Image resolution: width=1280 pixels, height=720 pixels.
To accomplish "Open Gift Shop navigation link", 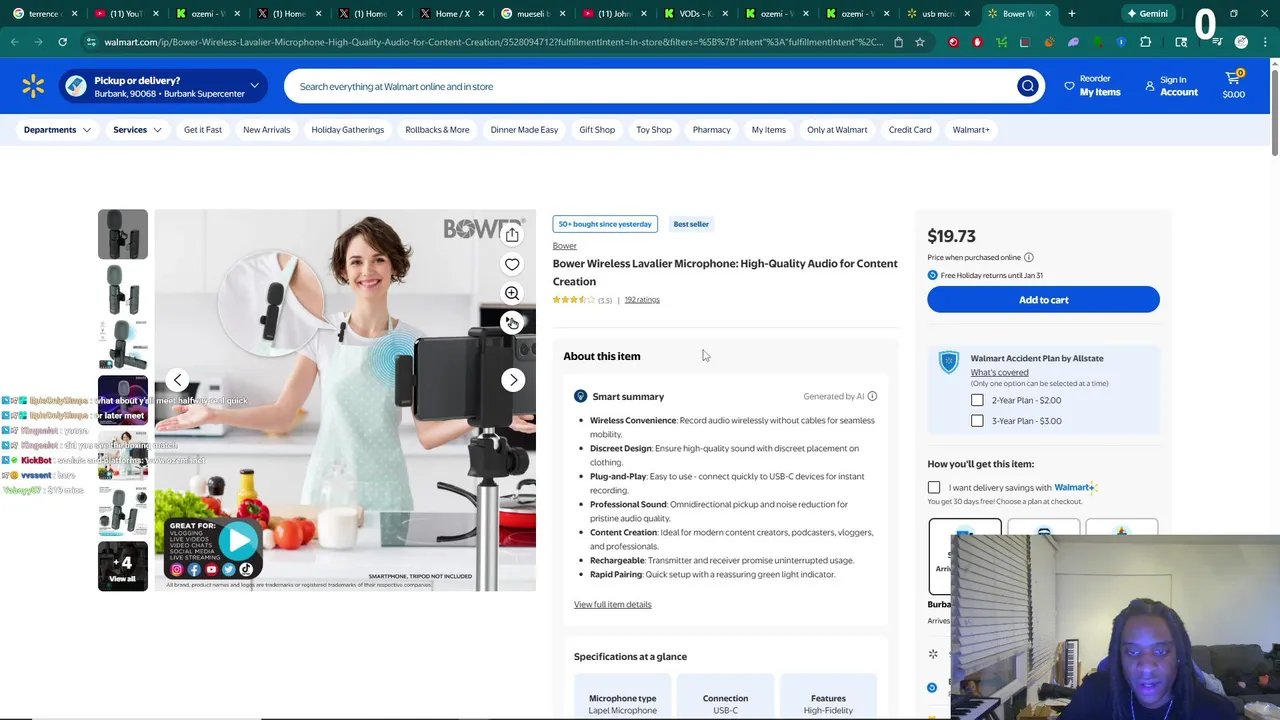I will (597, 130).
